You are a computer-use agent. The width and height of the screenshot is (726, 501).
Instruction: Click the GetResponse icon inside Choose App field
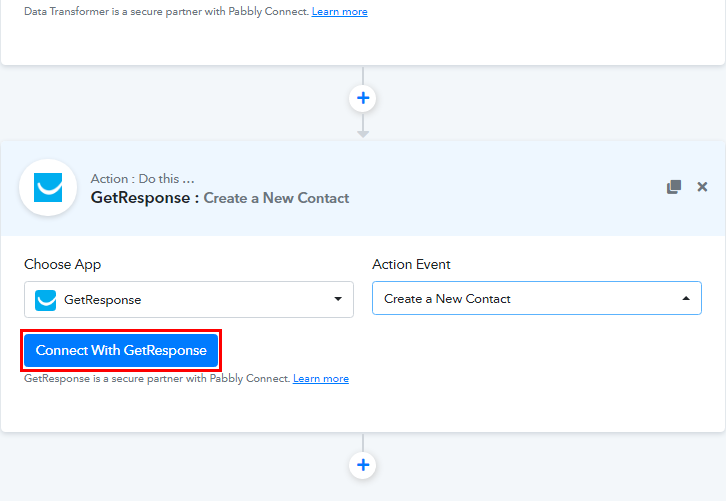(45, 300)
